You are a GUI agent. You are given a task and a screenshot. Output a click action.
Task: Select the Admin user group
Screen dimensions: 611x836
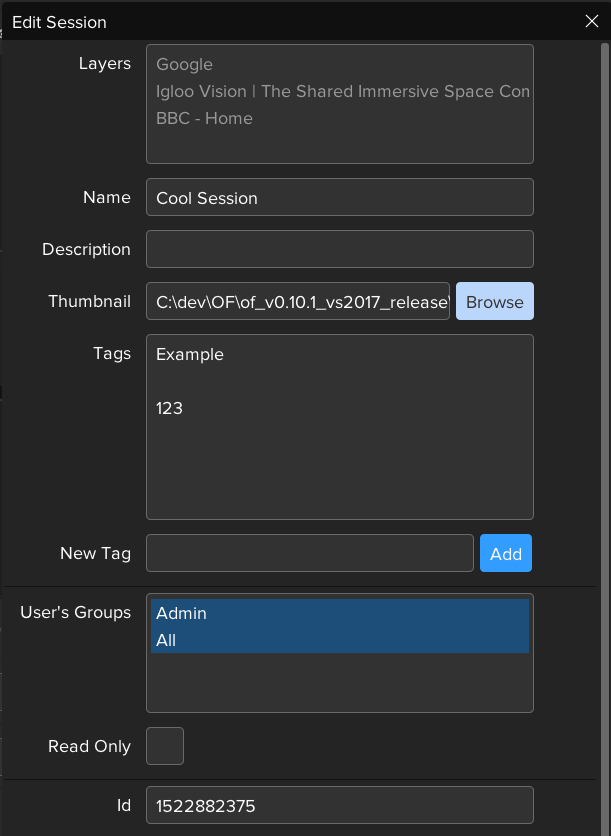(x=339, y=613)
